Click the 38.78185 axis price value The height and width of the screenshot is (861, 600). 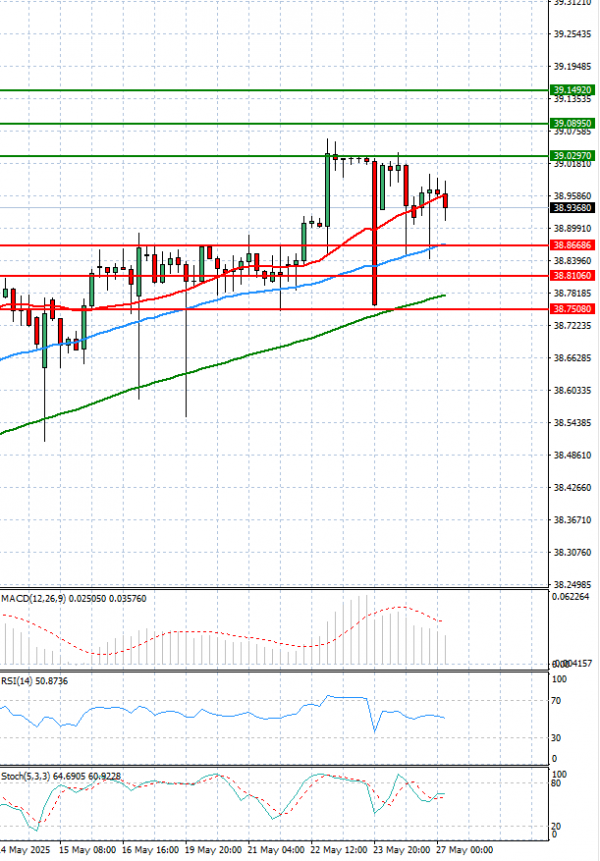(572, 293)
